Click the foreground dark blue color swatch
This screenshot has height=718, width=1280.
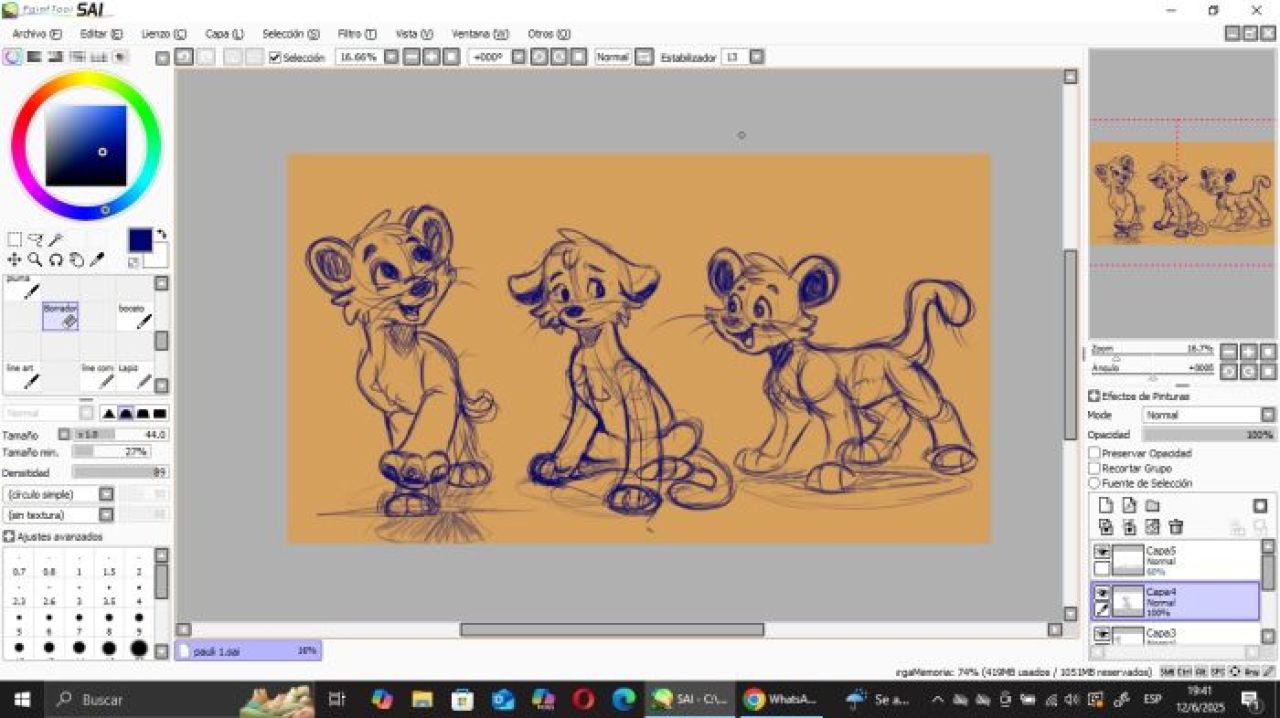tap(140, 240)
